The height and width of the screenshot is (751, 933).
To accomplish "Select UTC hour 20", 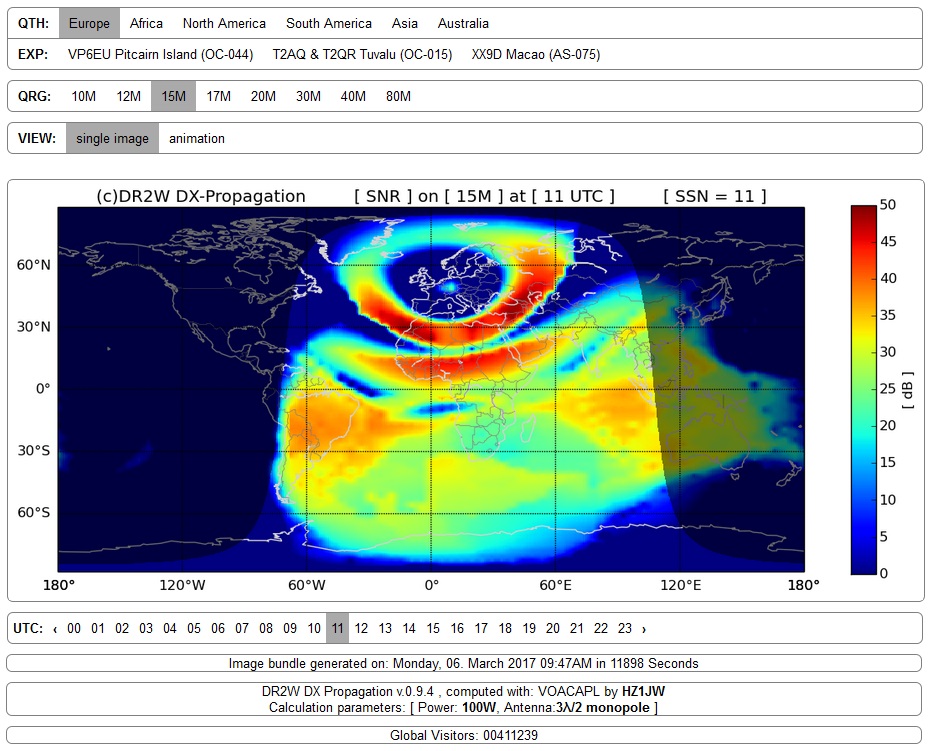I will click(x=553, y=628).
